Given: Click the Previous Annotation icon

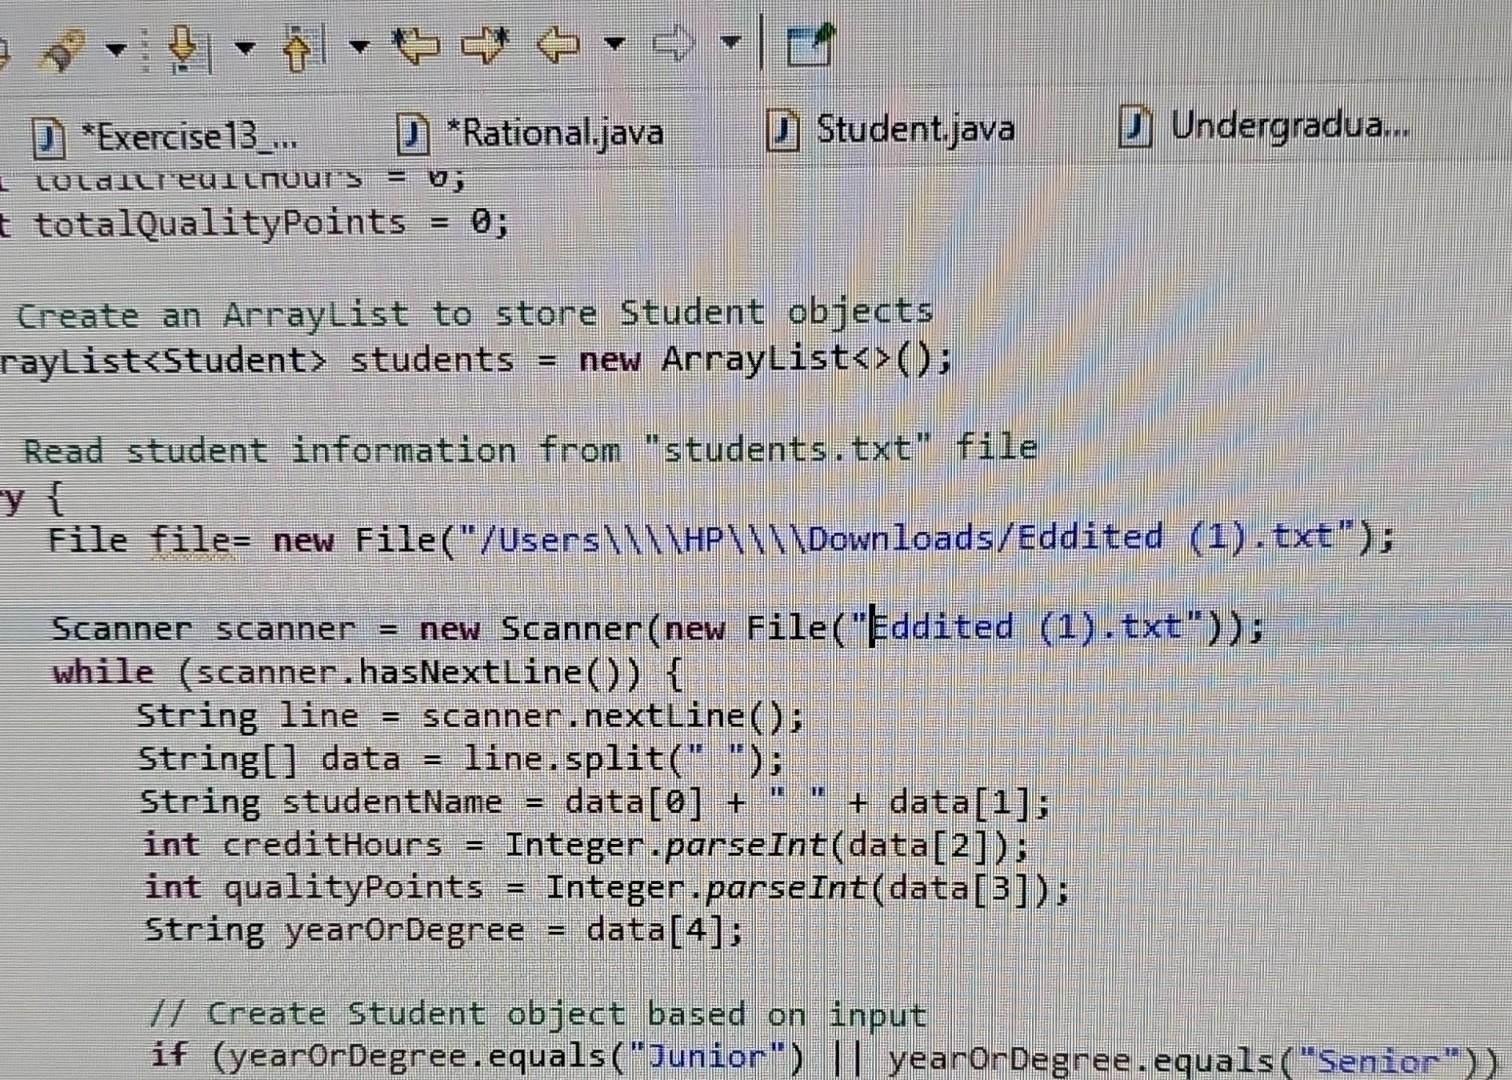Looking at the screenshot, I should 300,45.
